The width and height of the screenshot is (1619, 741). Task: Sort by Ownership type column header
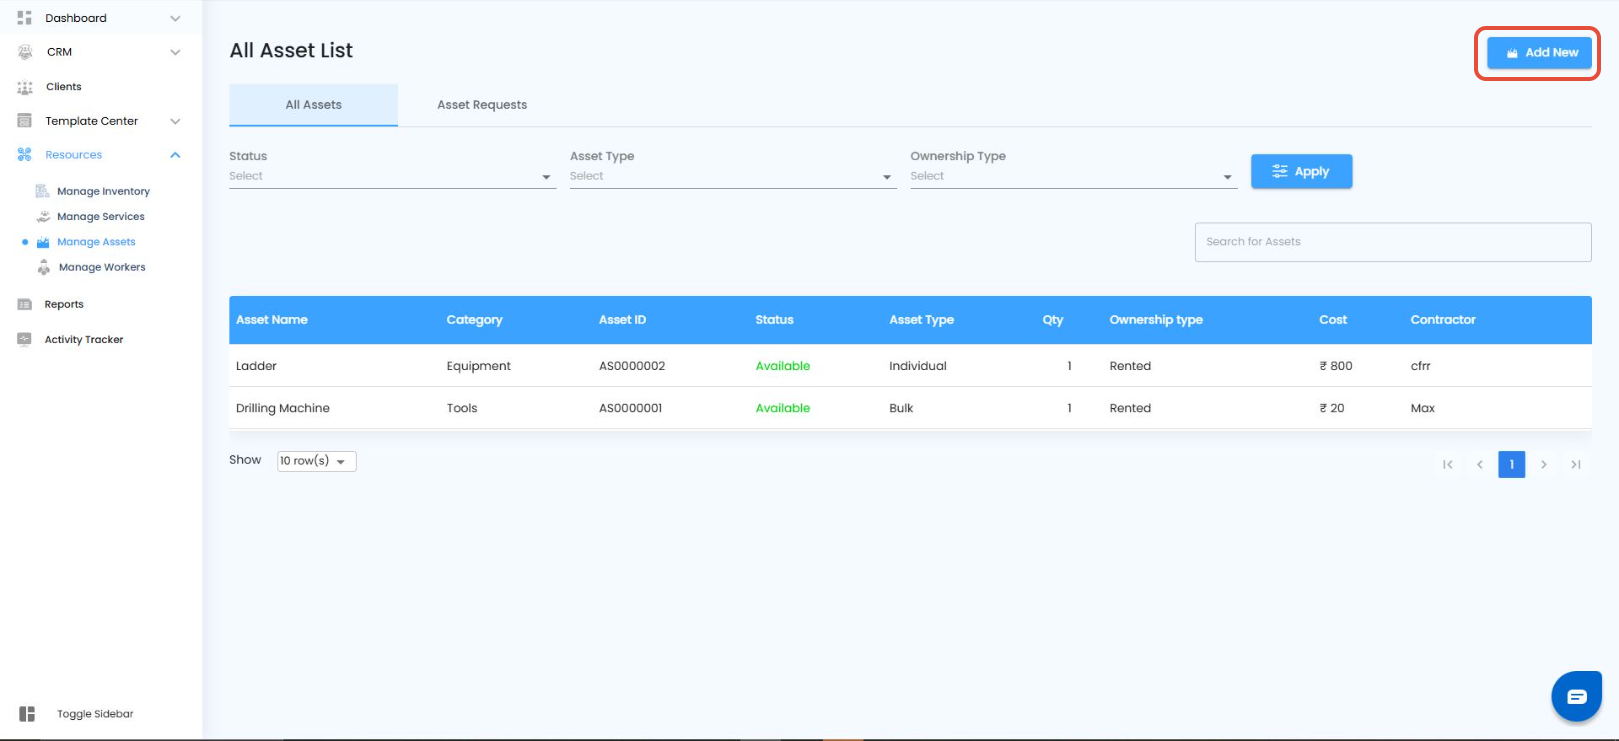[x=1156, y=320]
